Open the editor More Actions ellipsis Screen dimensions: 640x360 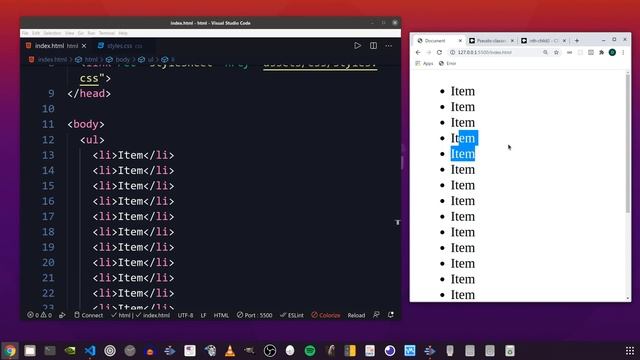pyautogui.click(x=389, y=46)
